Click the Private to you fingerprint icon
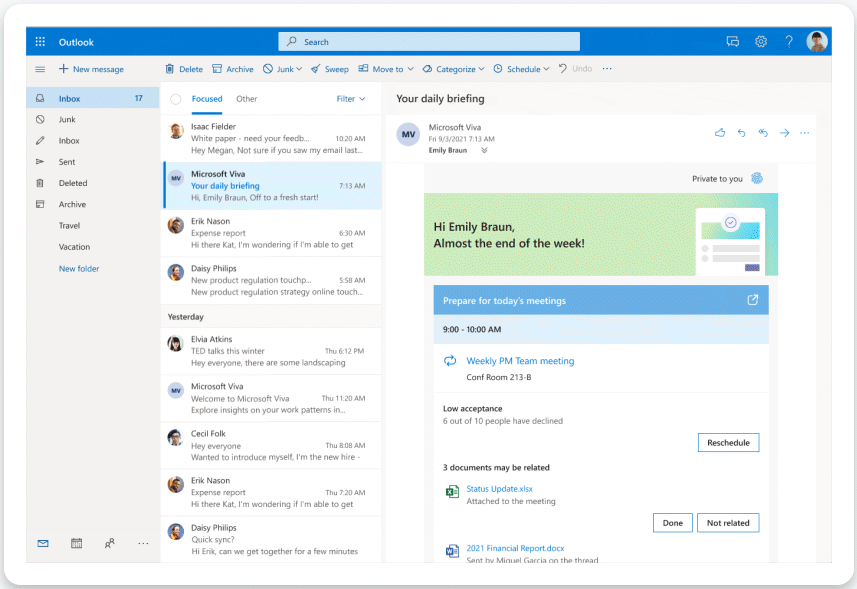Image resolution: width=857 pixels, height=589 pixels. point(756,178)
